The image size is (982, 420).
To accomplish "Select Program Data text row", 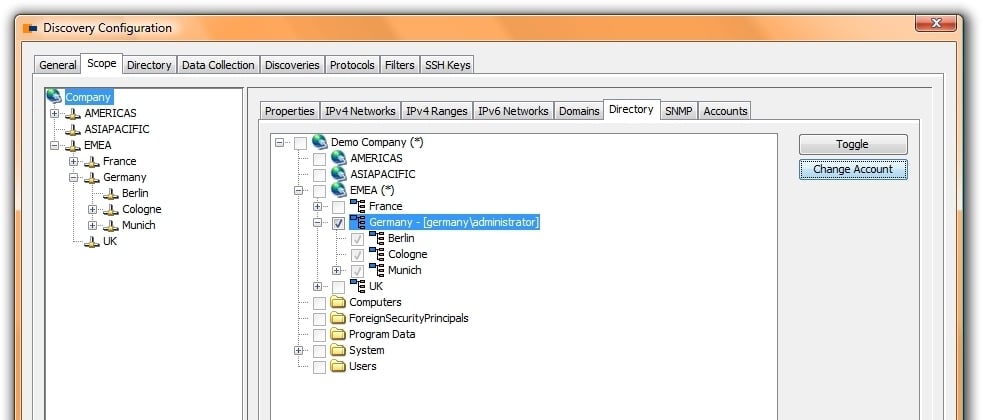I will (x=381, y=334).
